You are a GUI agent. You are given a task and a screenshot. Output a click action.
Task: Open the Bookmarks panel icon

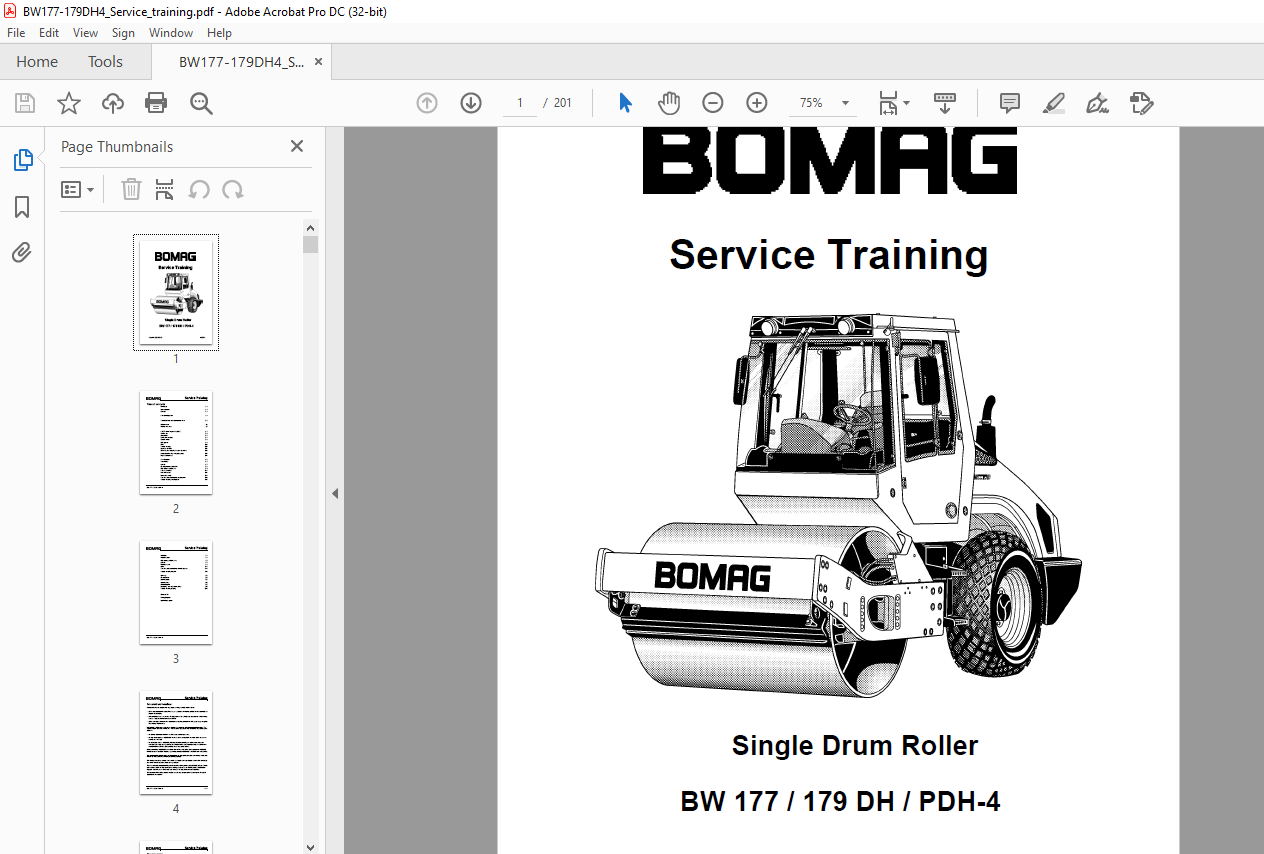[x=22, y=207]
